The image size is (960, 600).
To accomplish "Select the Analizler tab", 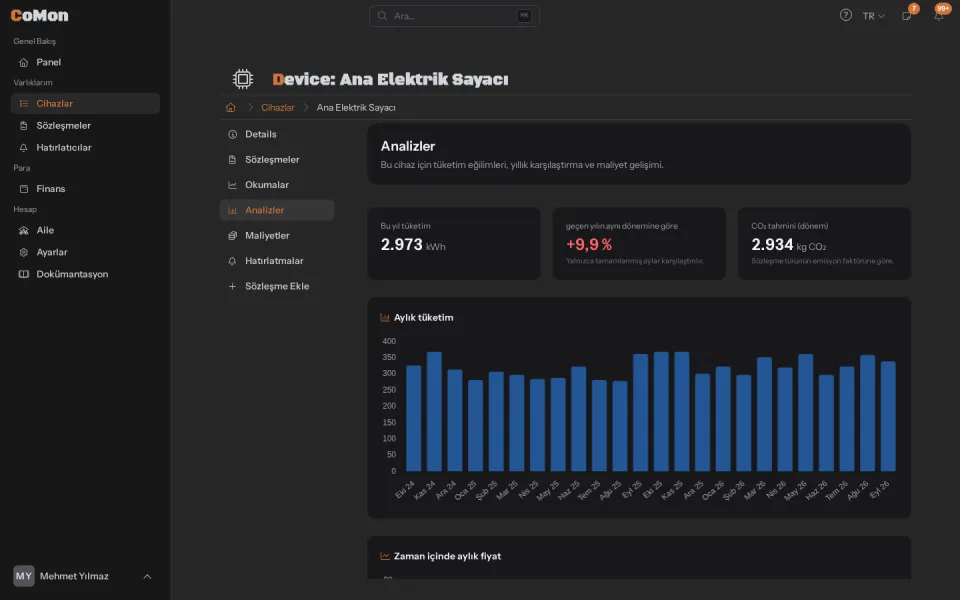I will (x=277, y=210).
